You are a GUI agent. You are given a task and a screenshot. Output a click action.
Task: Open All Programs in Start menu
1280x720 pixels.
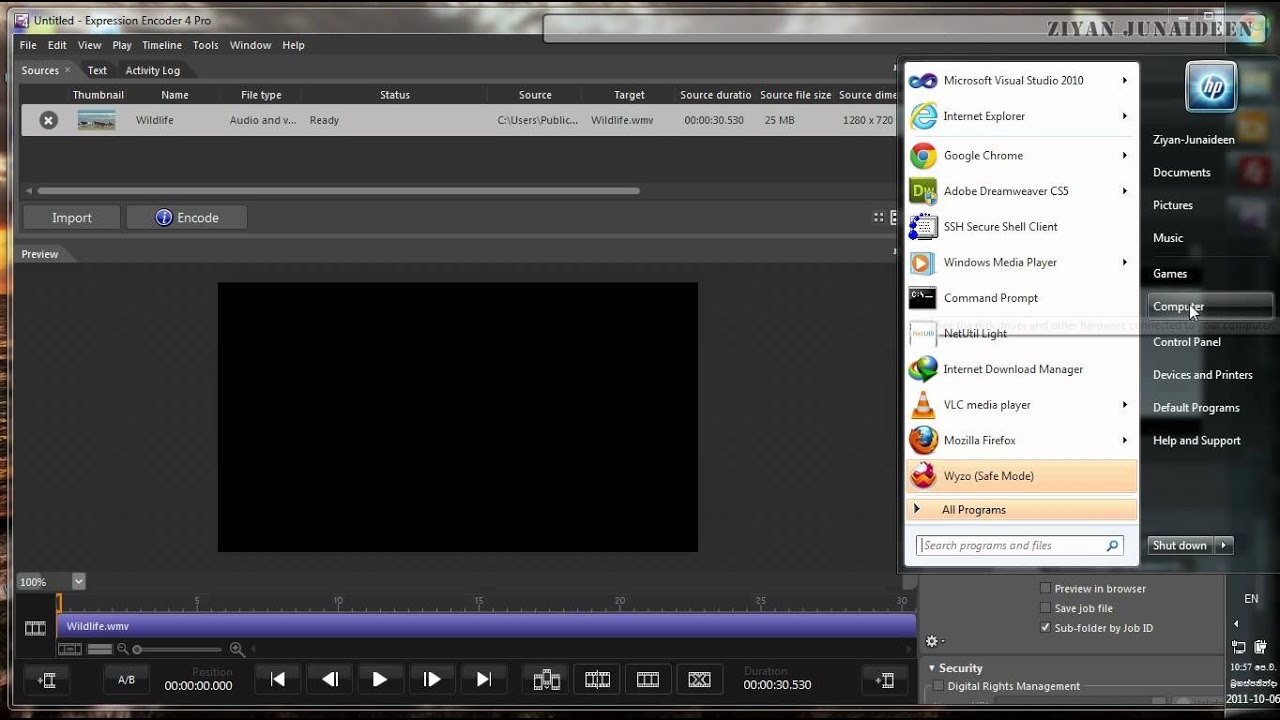point(1021,510)
